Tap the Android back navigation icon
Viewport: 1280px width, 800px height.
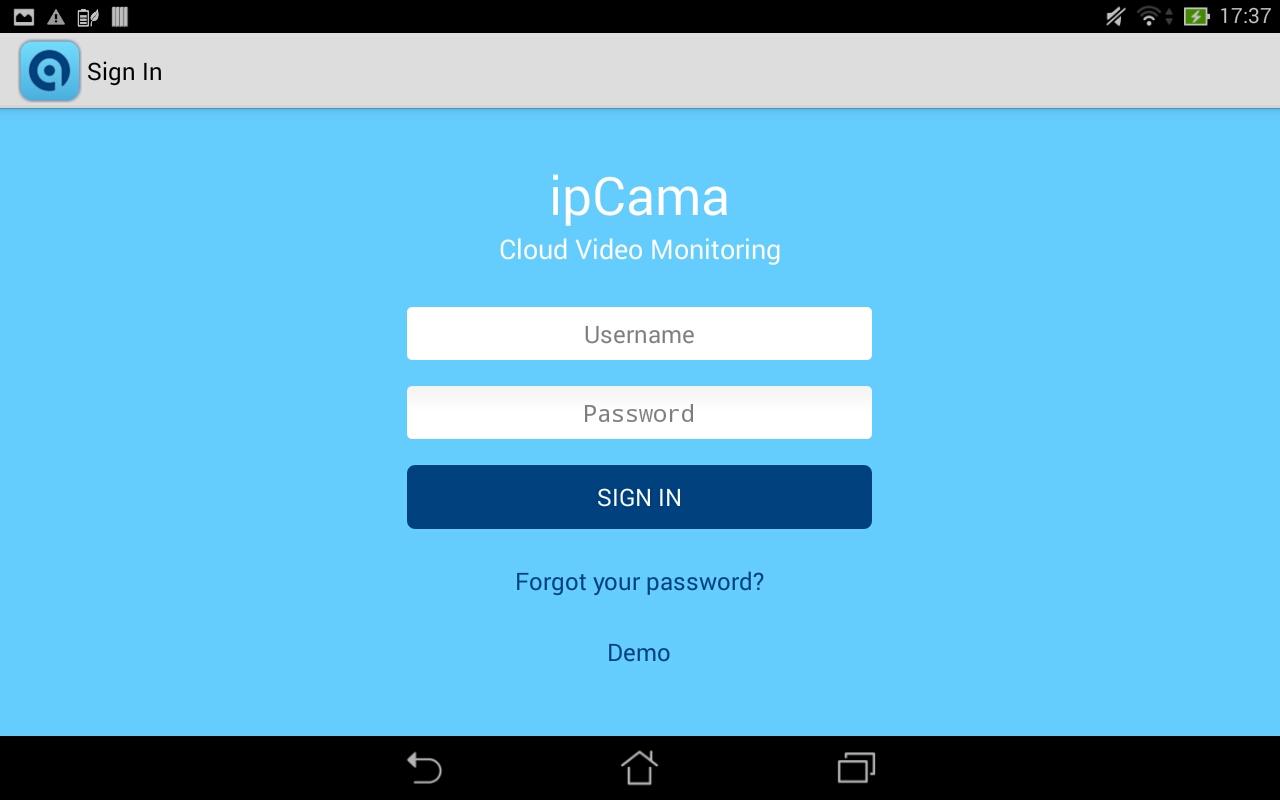click(424, 768)
